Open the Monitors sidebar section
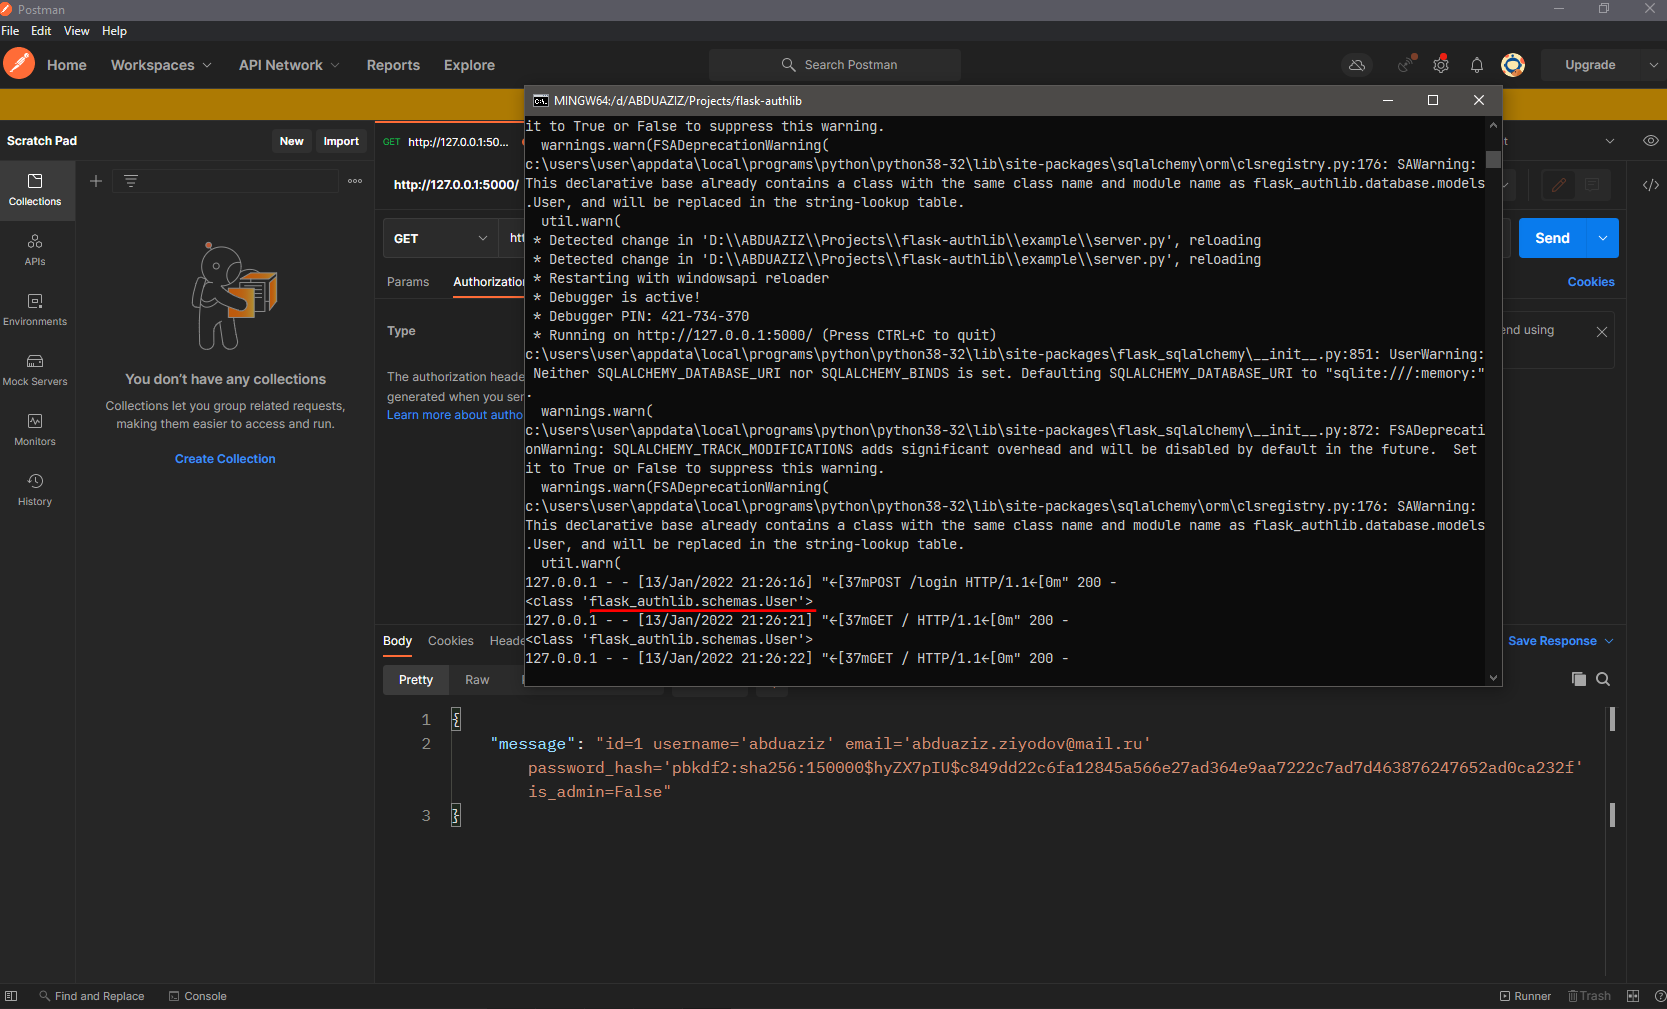The height and width of the screenshot is (1009, 1667). tap(35, 429)
